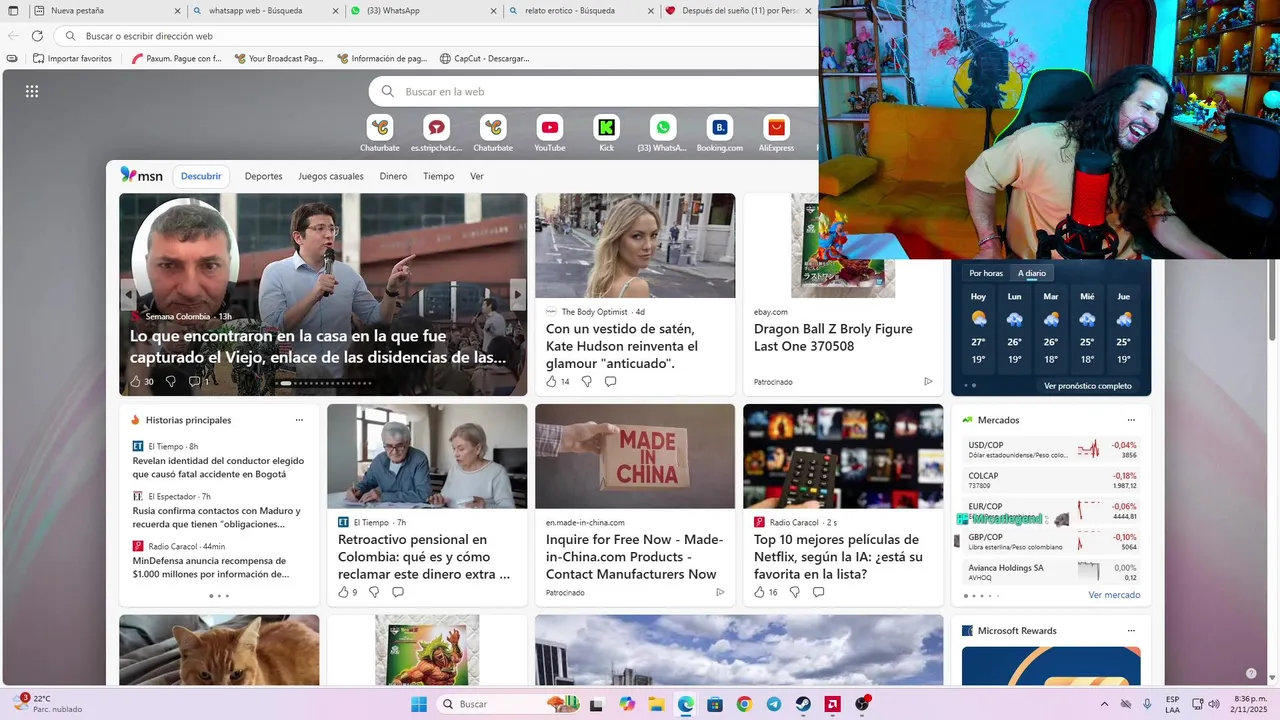1280x720 pixels.
Task: Open Ver pronóstico completo link
Action: [x=1088, y=386]
